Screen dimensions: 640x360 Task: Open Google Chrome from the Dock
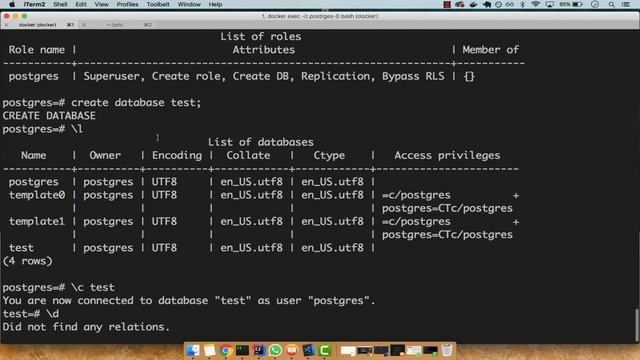(225, 350)
